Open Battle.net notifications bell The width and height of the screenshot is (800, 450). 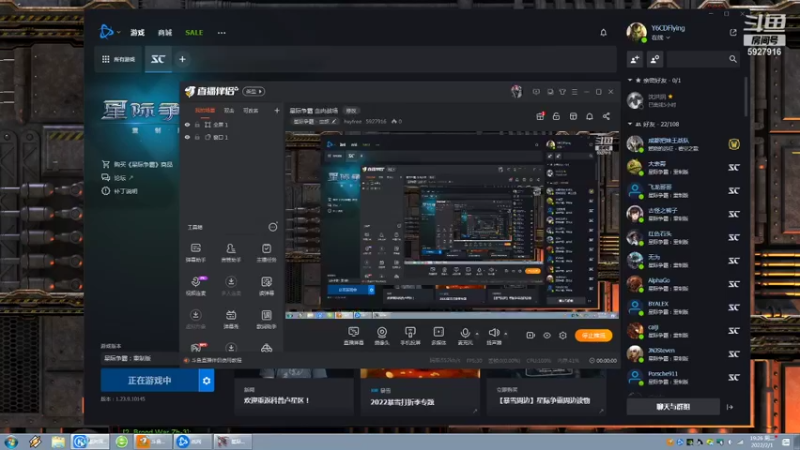point(603,33)
